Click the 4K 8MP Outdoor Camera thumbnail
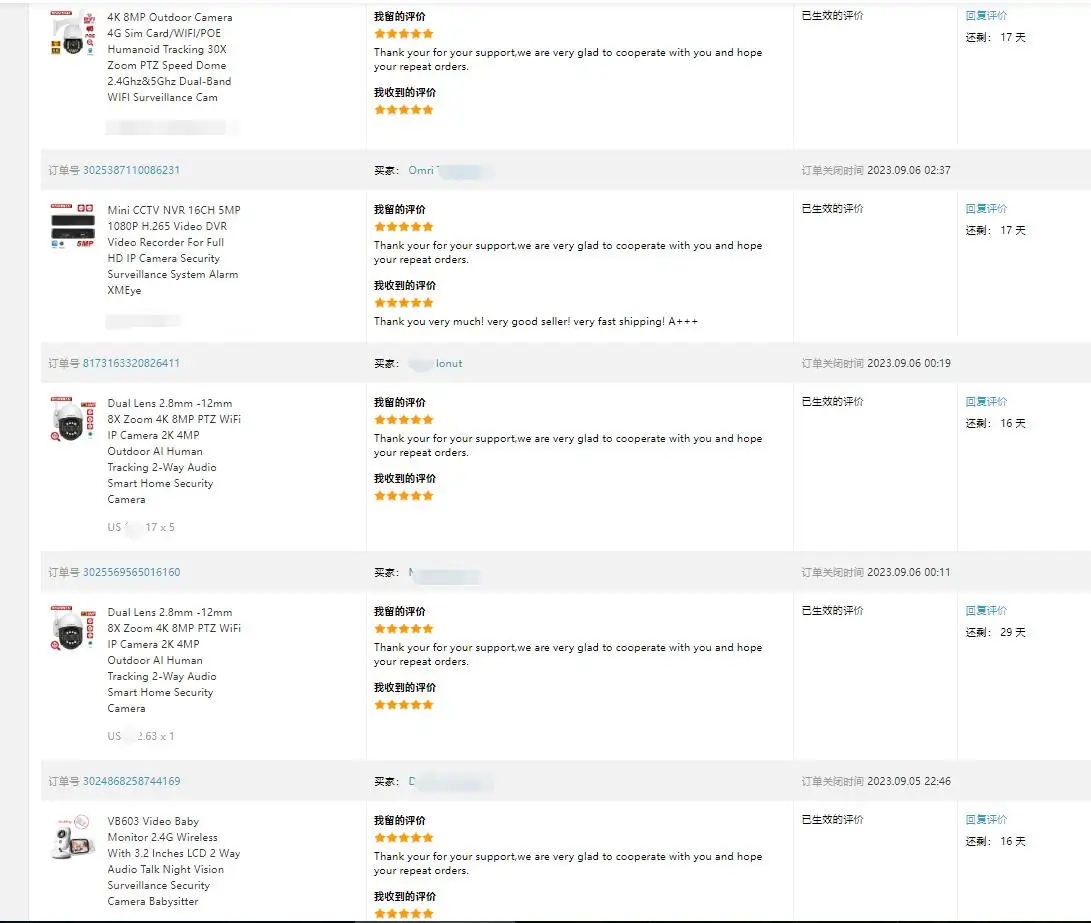Image resolution: width=1091 pixels, height=923 pixels. (72, 32)
